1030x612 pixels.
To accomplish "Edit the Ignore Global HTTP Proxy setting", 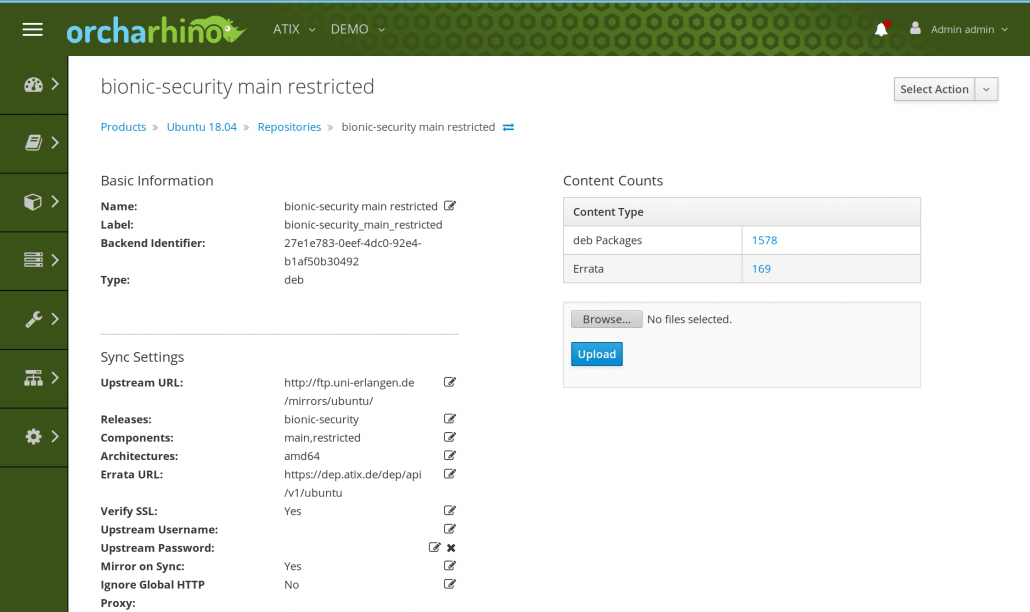I will (x=450, y=584).
